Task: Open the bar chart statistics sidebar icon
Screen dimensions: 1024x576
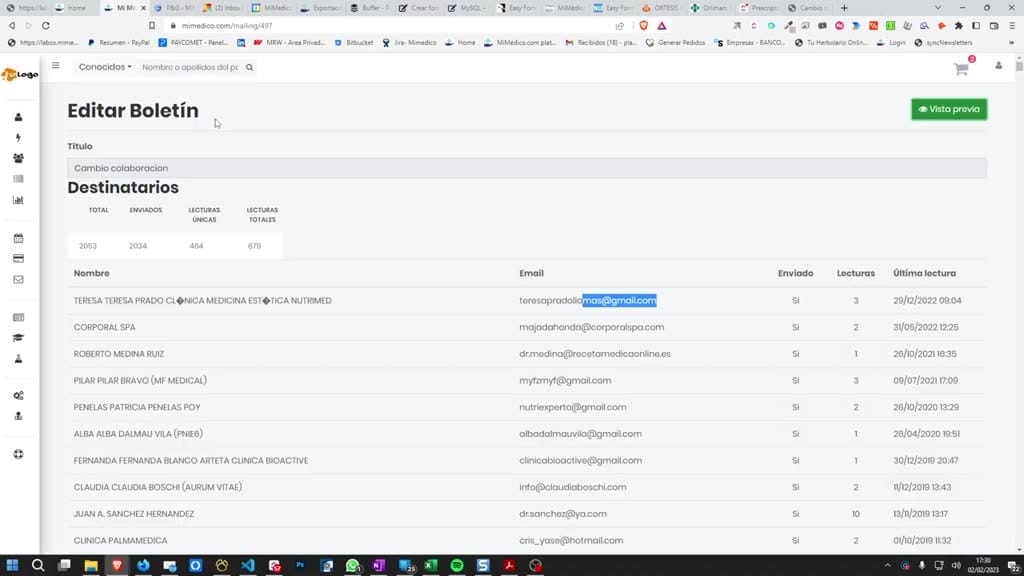Action: [18, 200]
